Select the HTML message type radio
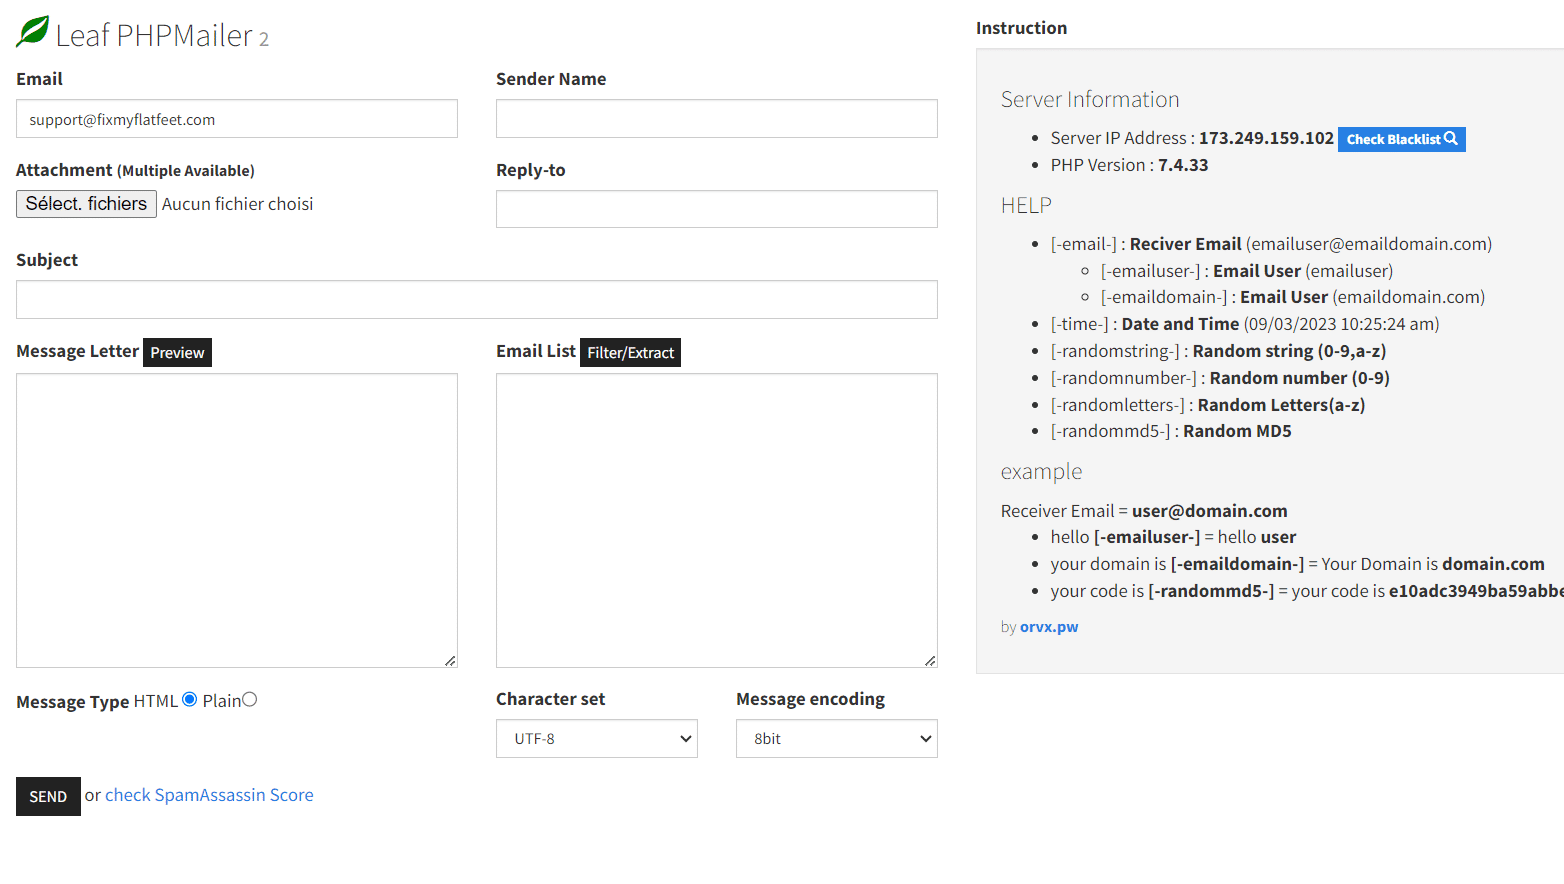Screen dimensions: 1564x884 tap(189, 700)
